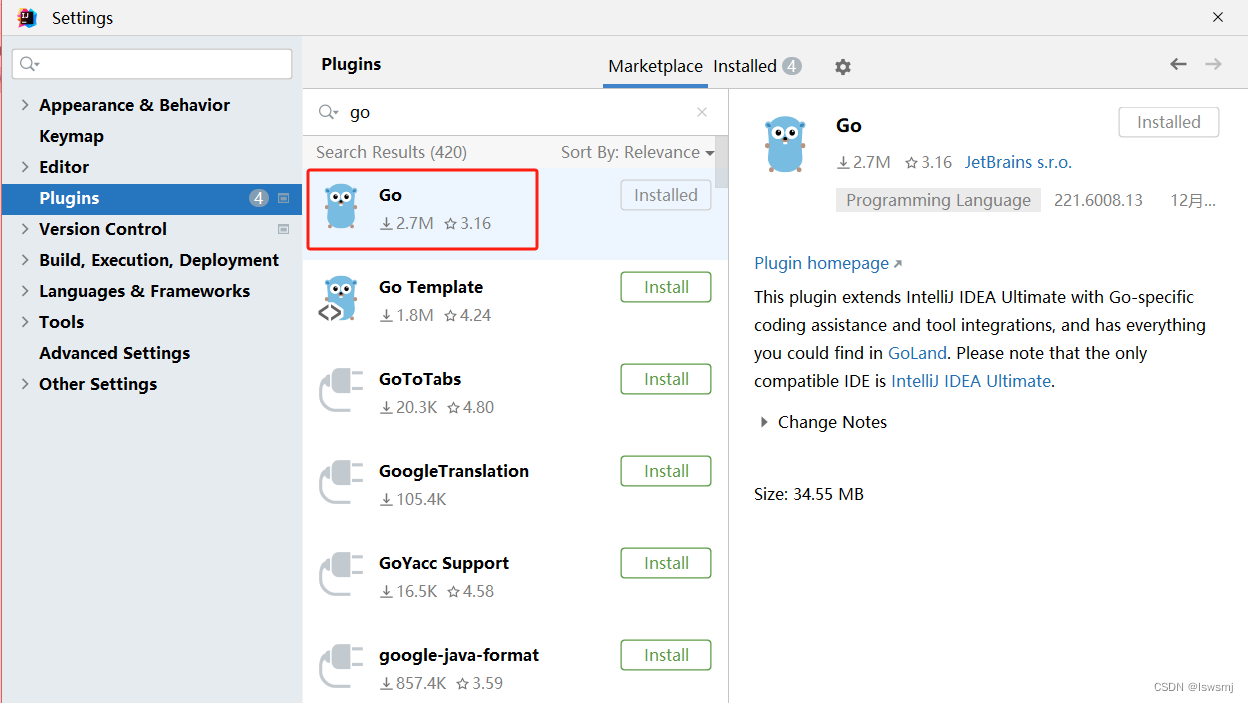Expand the Tools settings node
The width and height of the screenshot is (1248, 703).
[x=25, y=322]
